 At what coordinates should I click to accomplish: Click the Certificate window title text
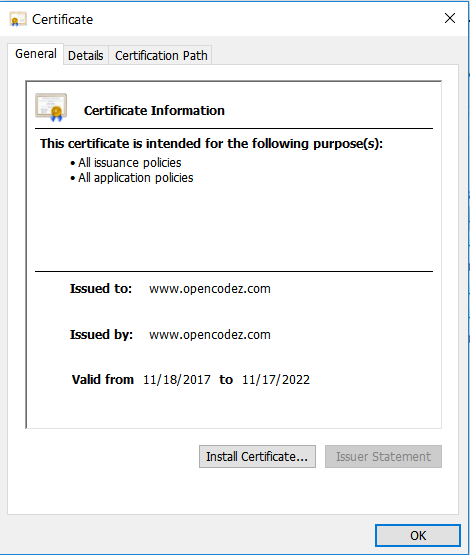63,19
